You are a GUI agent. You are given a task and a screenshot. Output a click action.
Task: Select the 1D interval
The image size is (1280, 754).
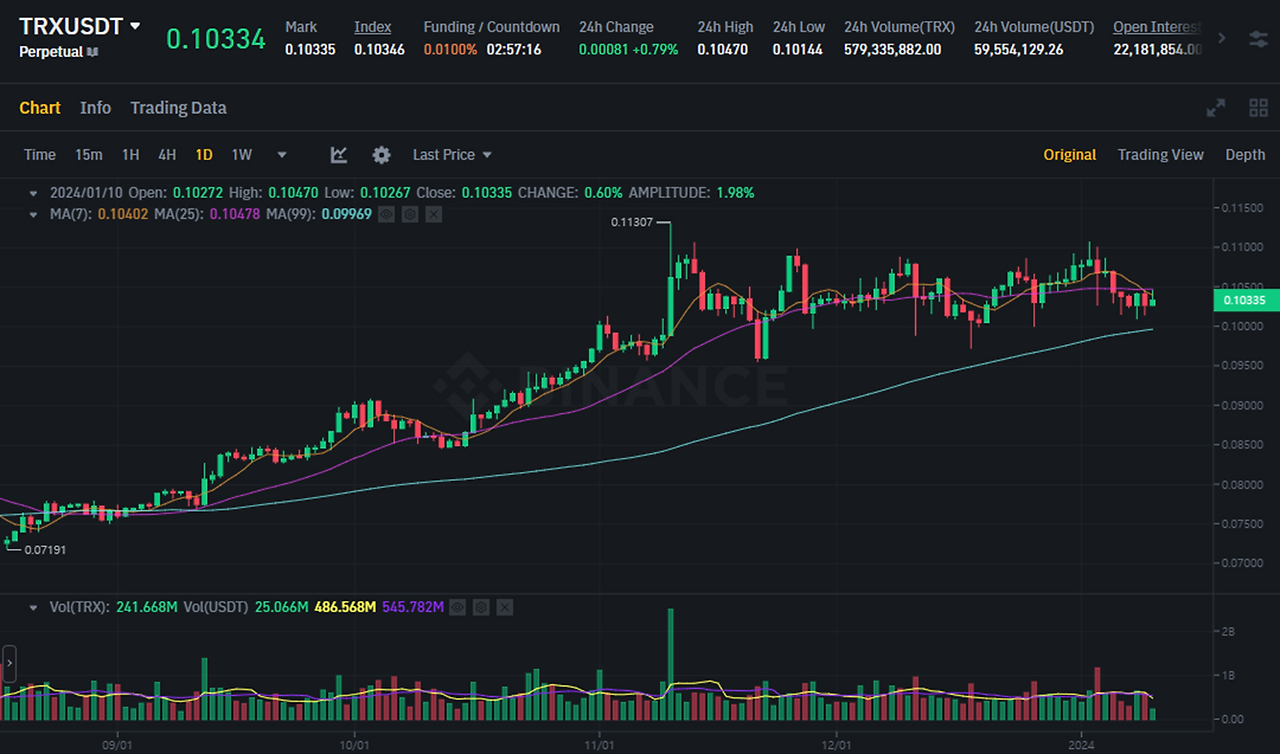[204, 155]
